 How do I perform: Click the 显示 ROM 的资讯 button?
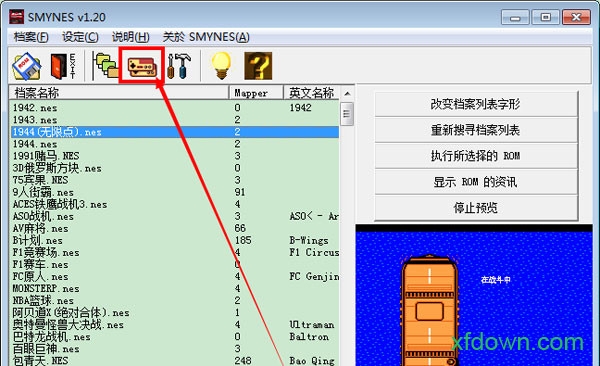(476, 182)
